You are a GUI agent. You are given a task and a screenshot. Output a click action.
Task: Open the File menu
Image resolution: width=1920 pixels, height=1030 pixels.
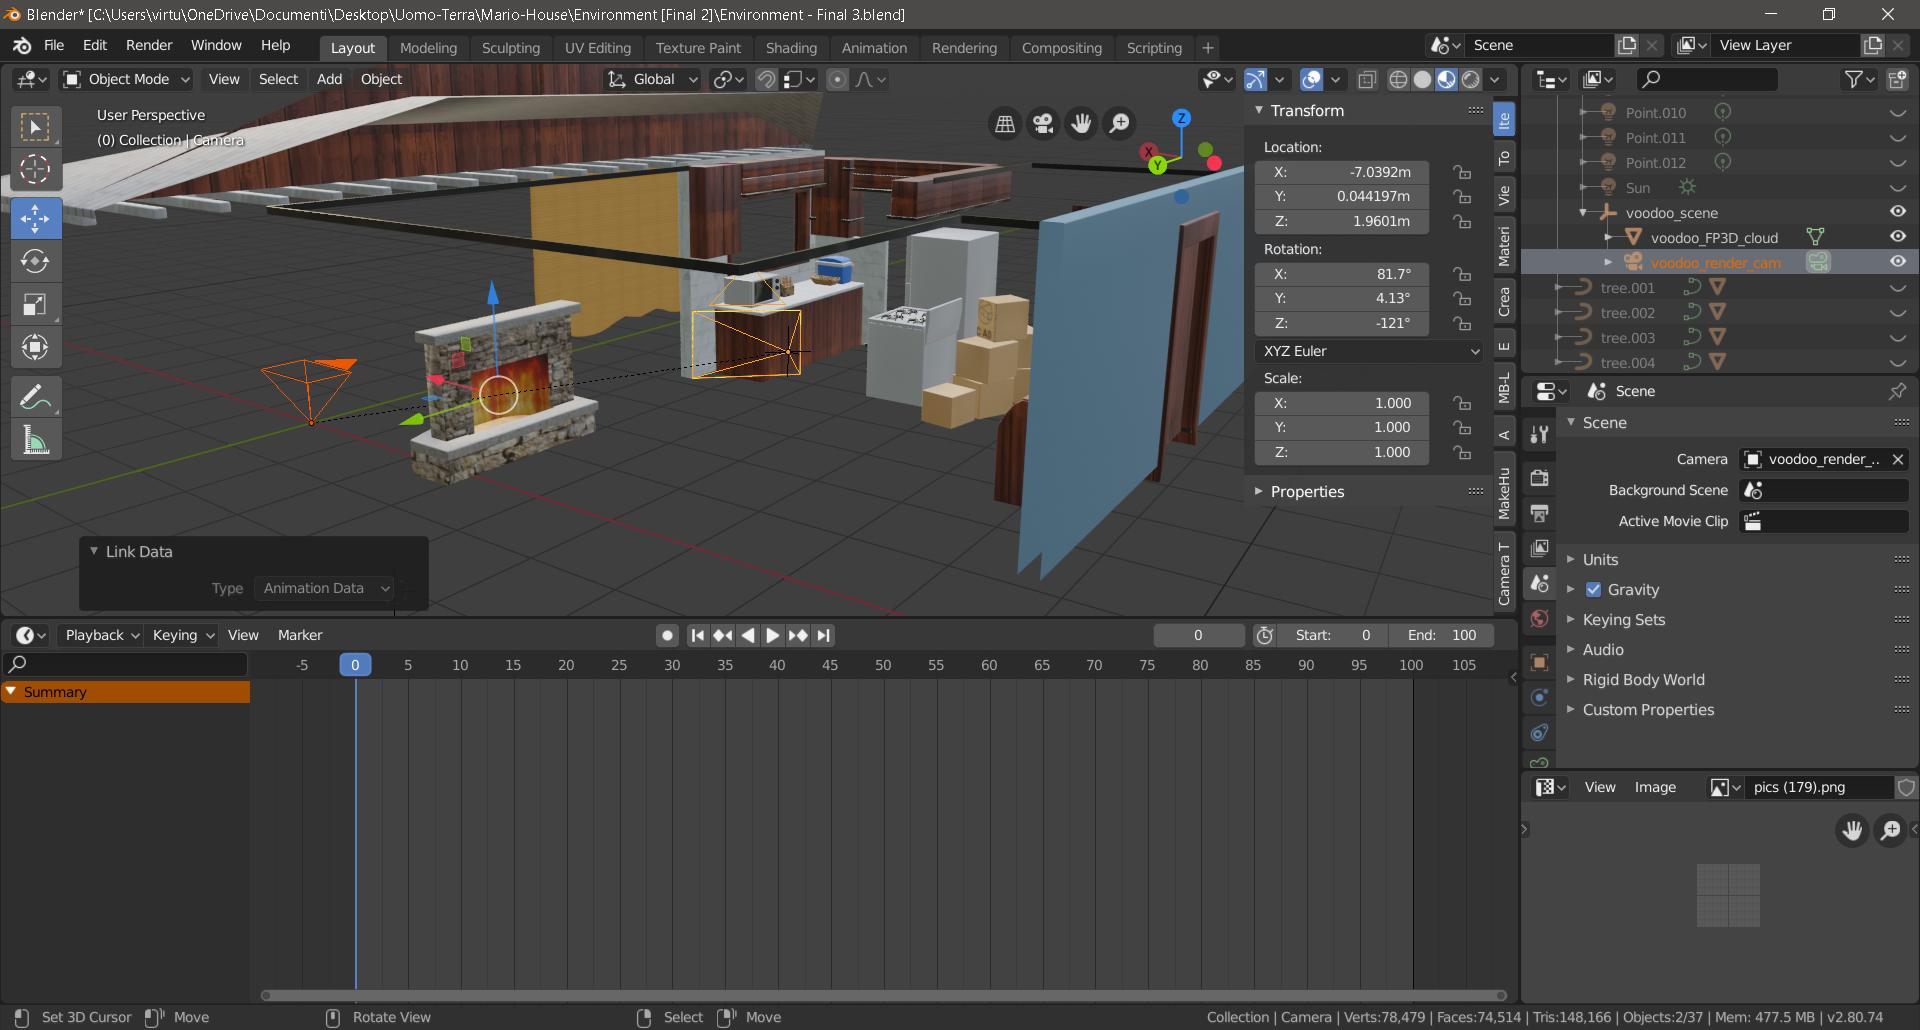[x=54, y=46]
